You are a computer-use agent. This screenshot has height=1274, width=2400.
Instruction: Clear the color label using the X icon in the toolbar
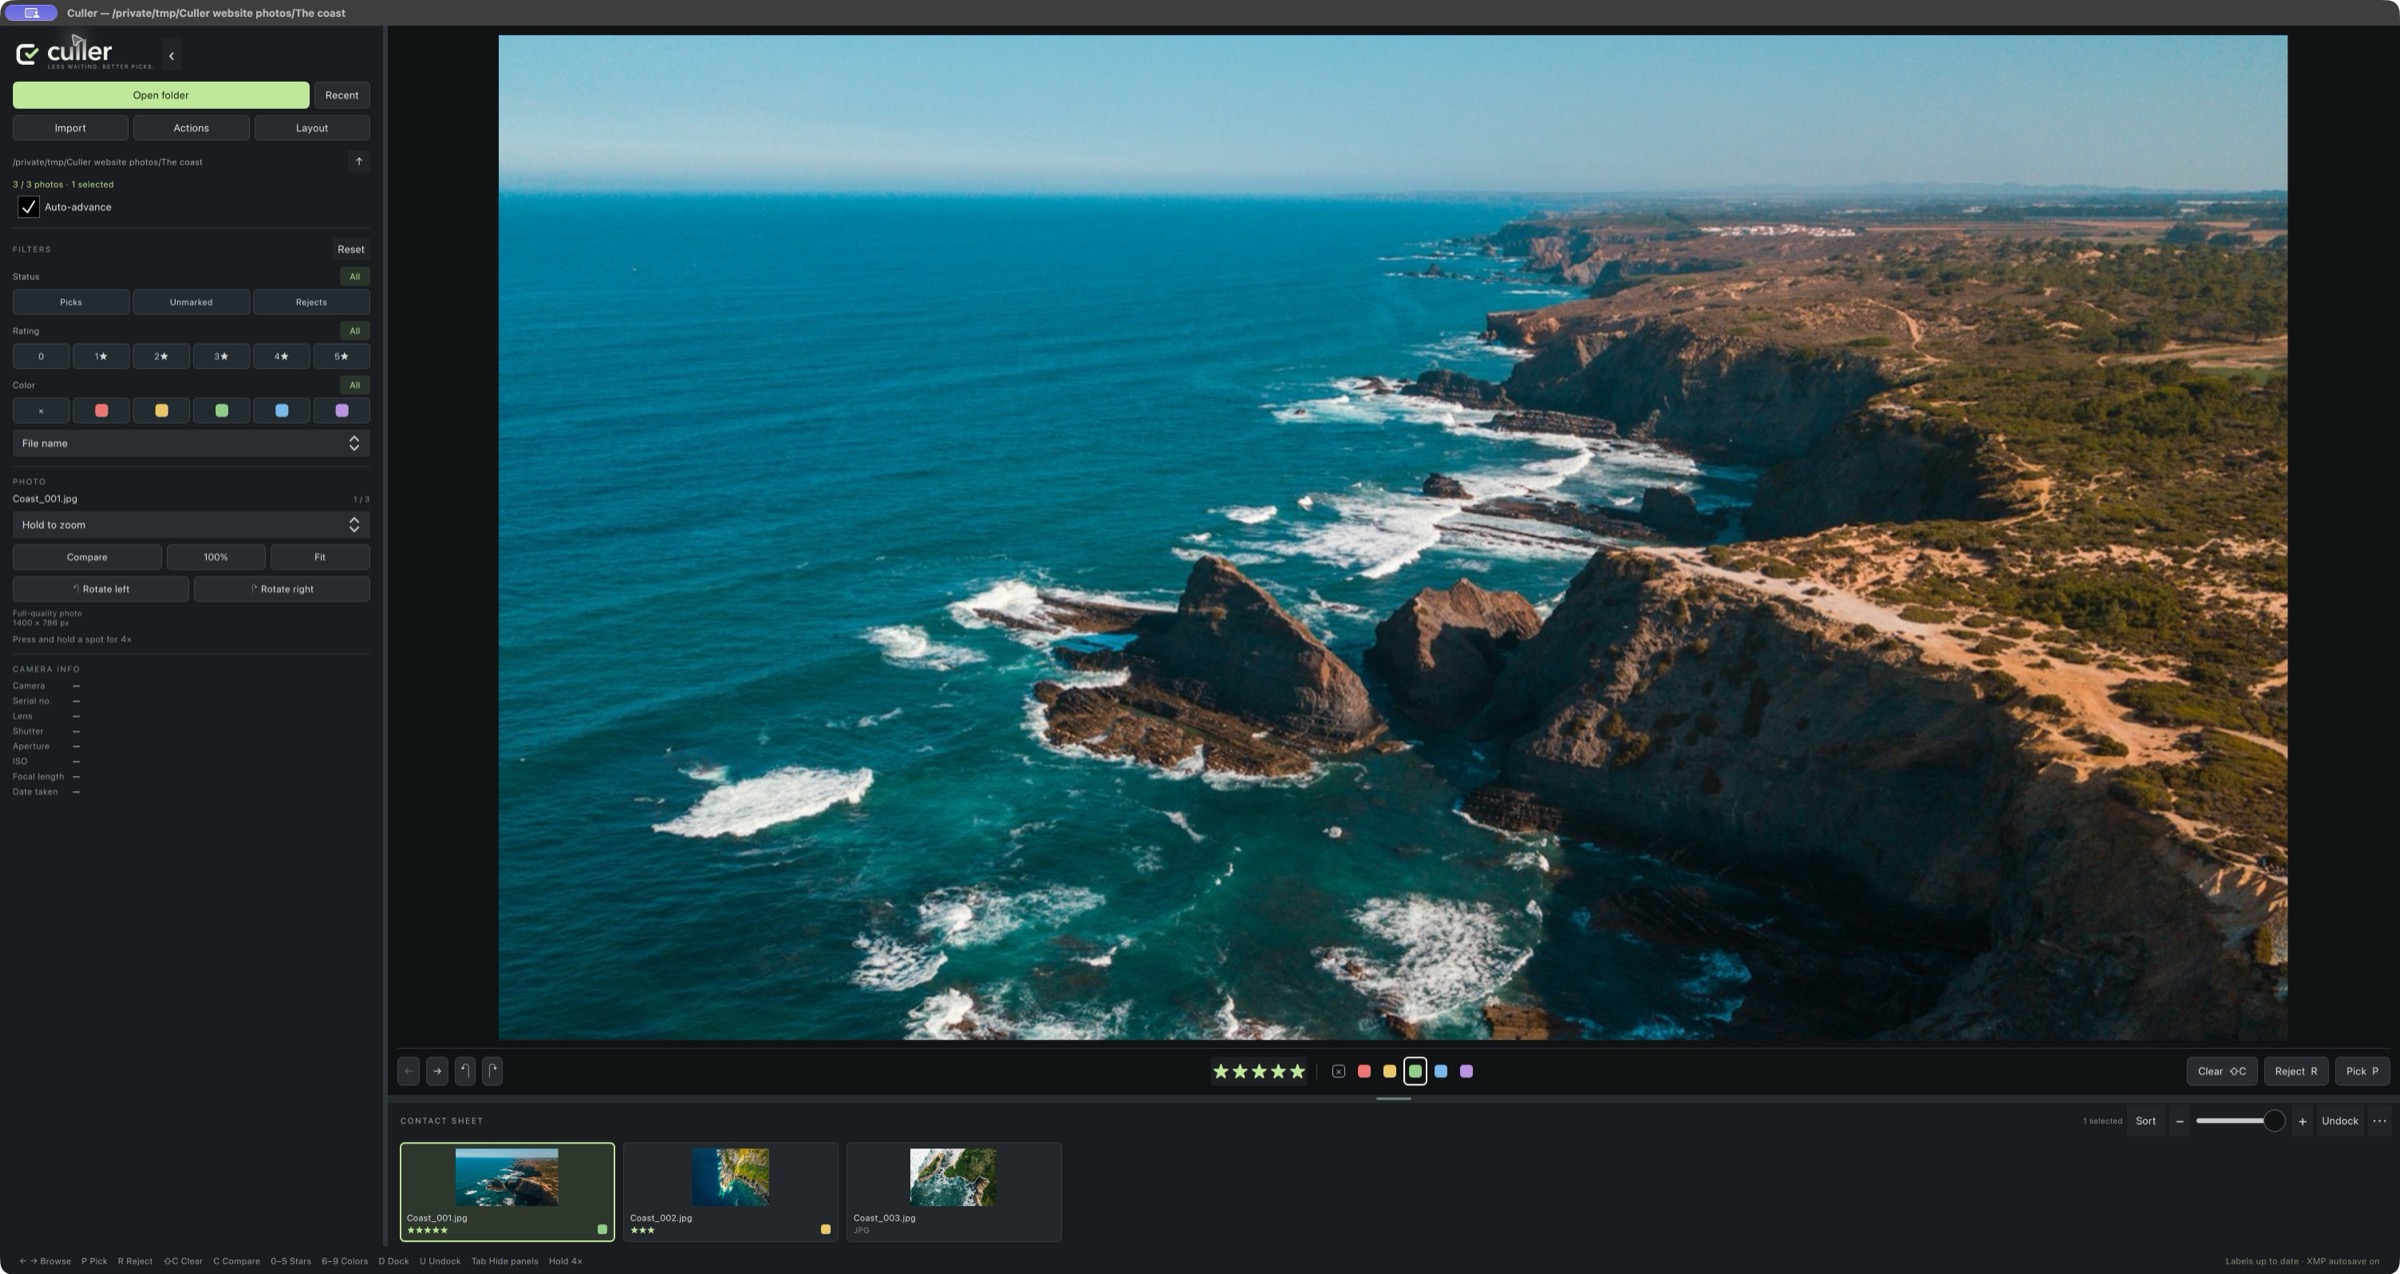(1338, 1071)
